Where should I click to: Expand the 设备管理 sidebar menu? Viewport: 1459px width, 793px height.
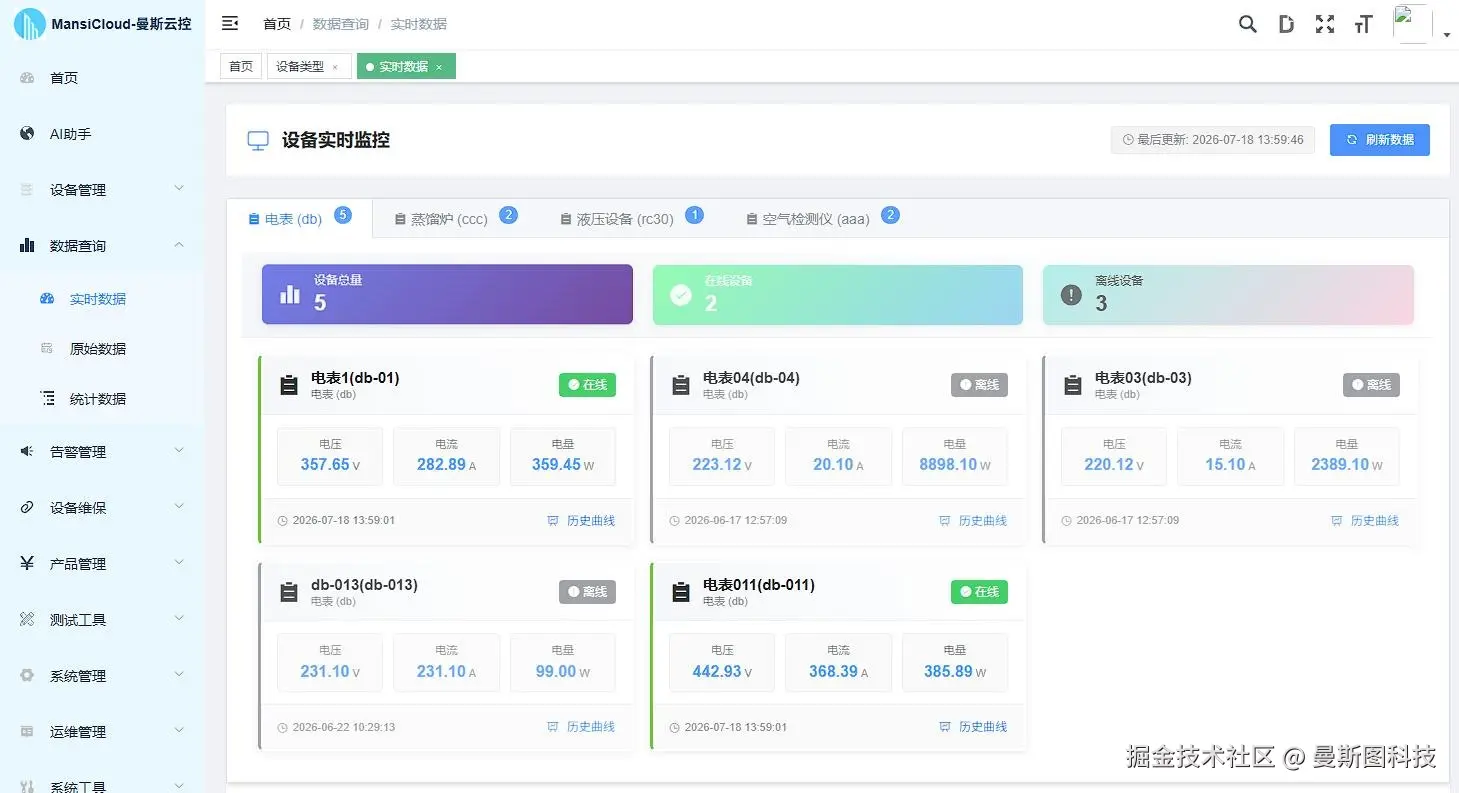click(x=102, y=190)
